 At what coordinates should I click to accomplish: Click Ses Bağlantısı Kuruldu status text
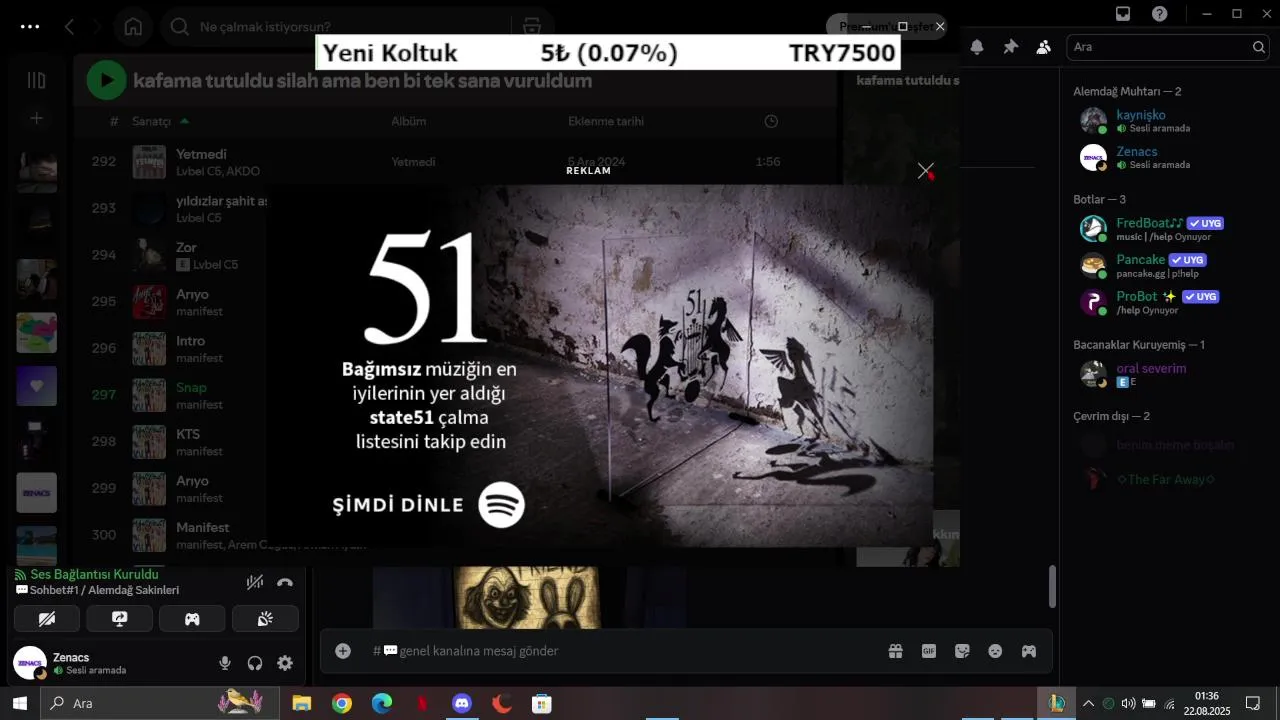[x=94, y=575]
